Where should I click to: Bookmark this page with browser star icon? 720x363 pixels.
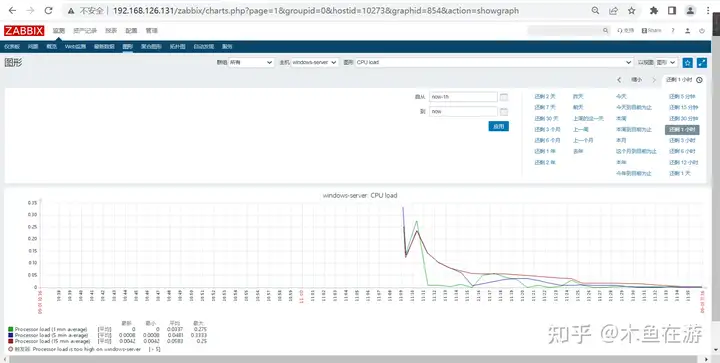coord(632,11)
